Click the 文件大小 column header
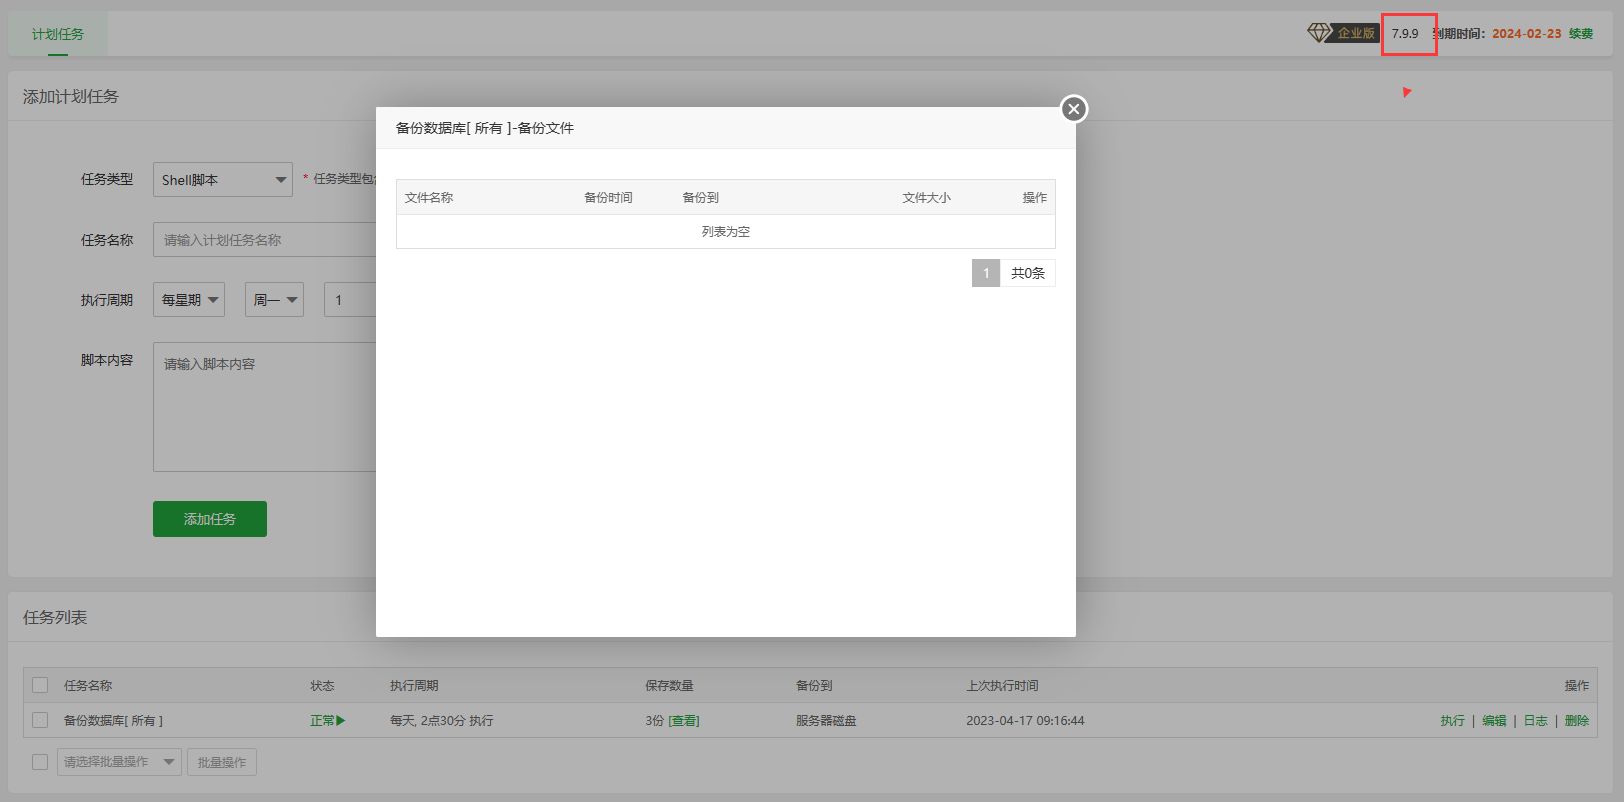 pyautogui.click(x=926, y=198)
